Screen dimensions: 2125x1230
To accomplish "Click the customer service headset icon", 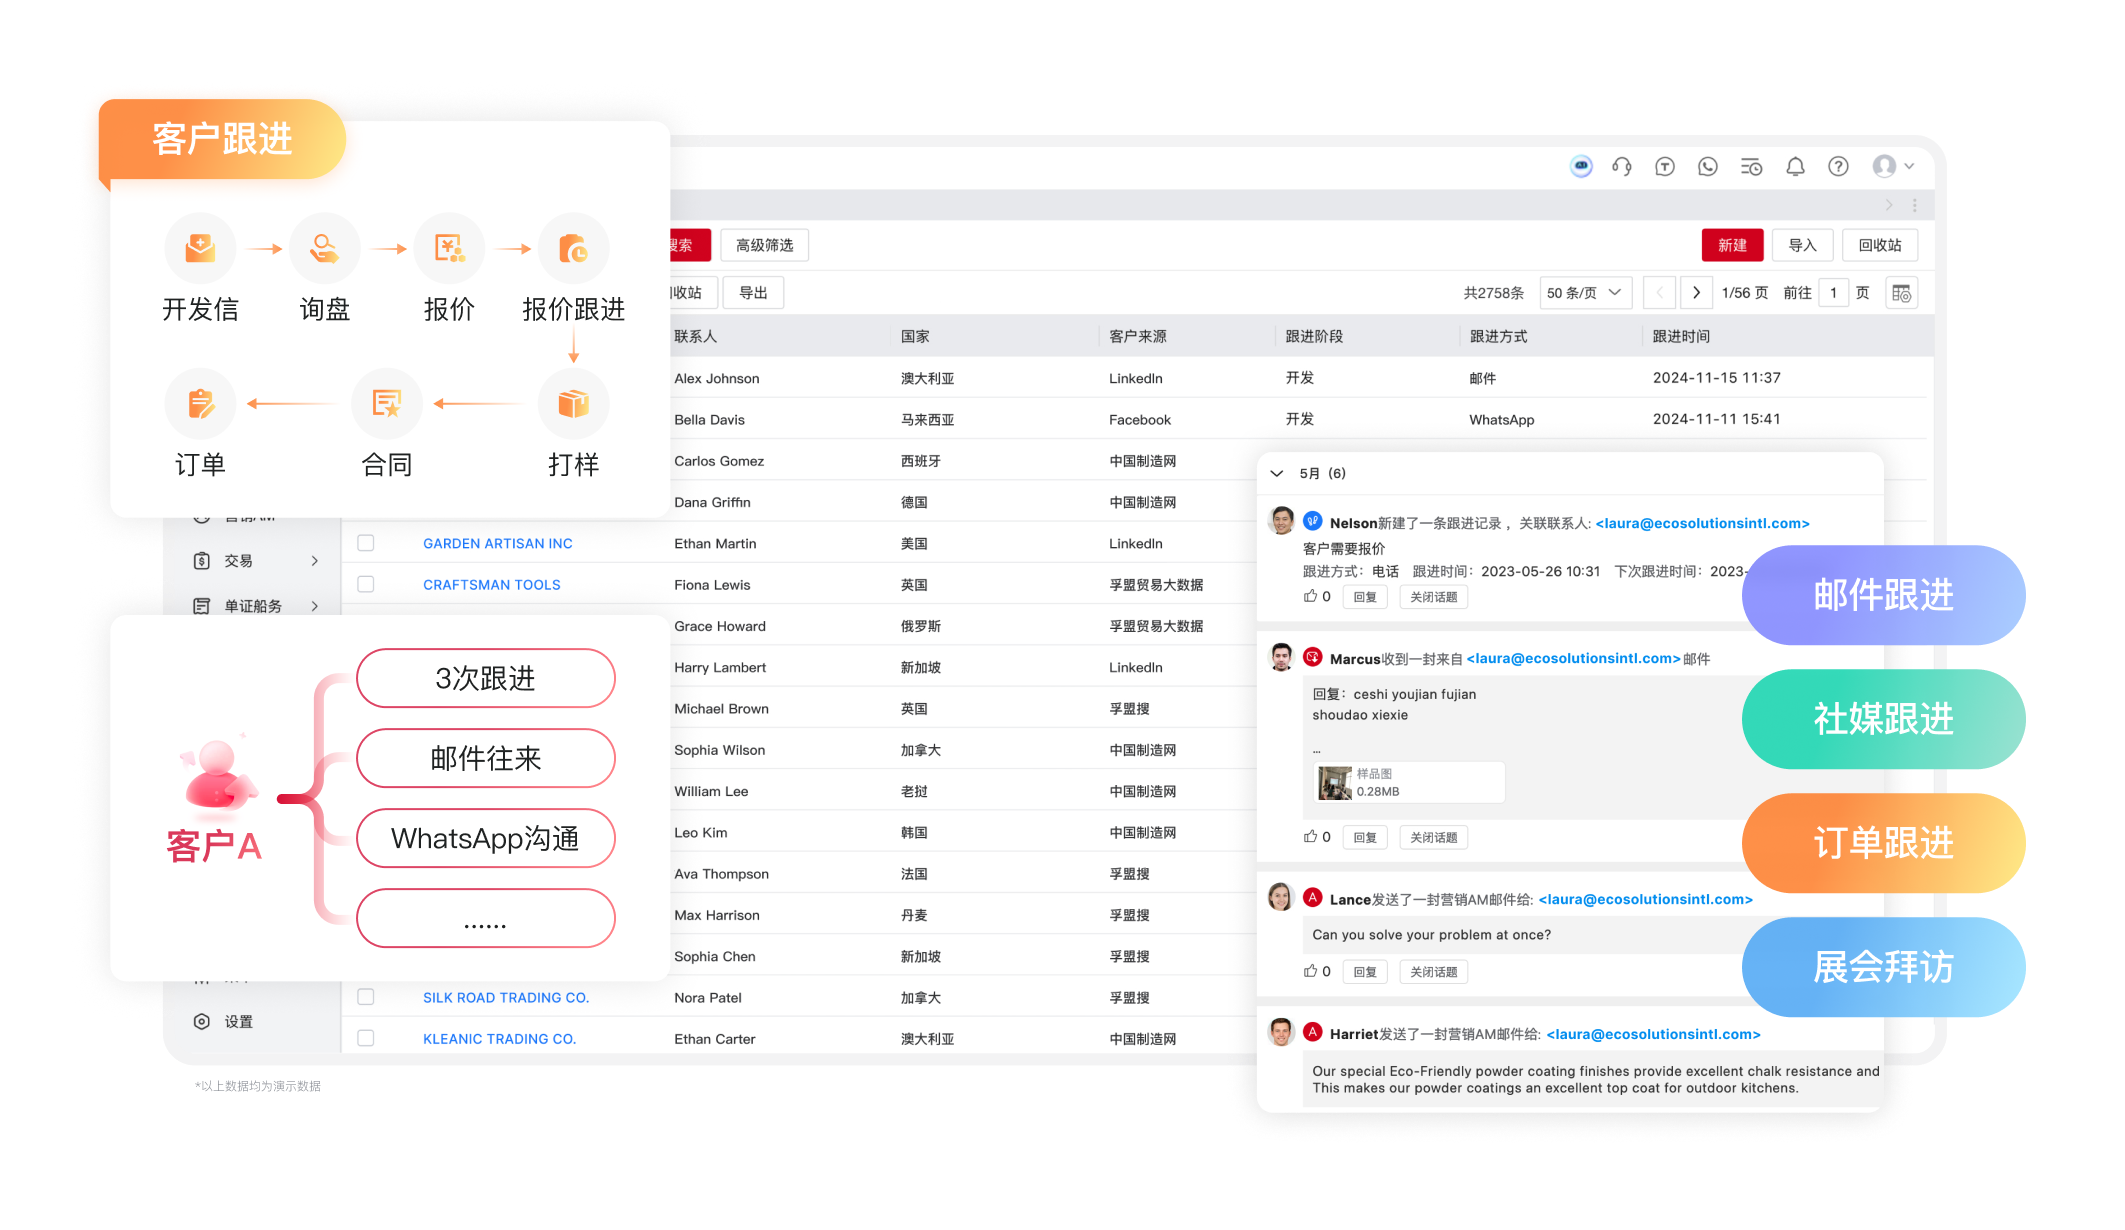I will pos(1621,166).
